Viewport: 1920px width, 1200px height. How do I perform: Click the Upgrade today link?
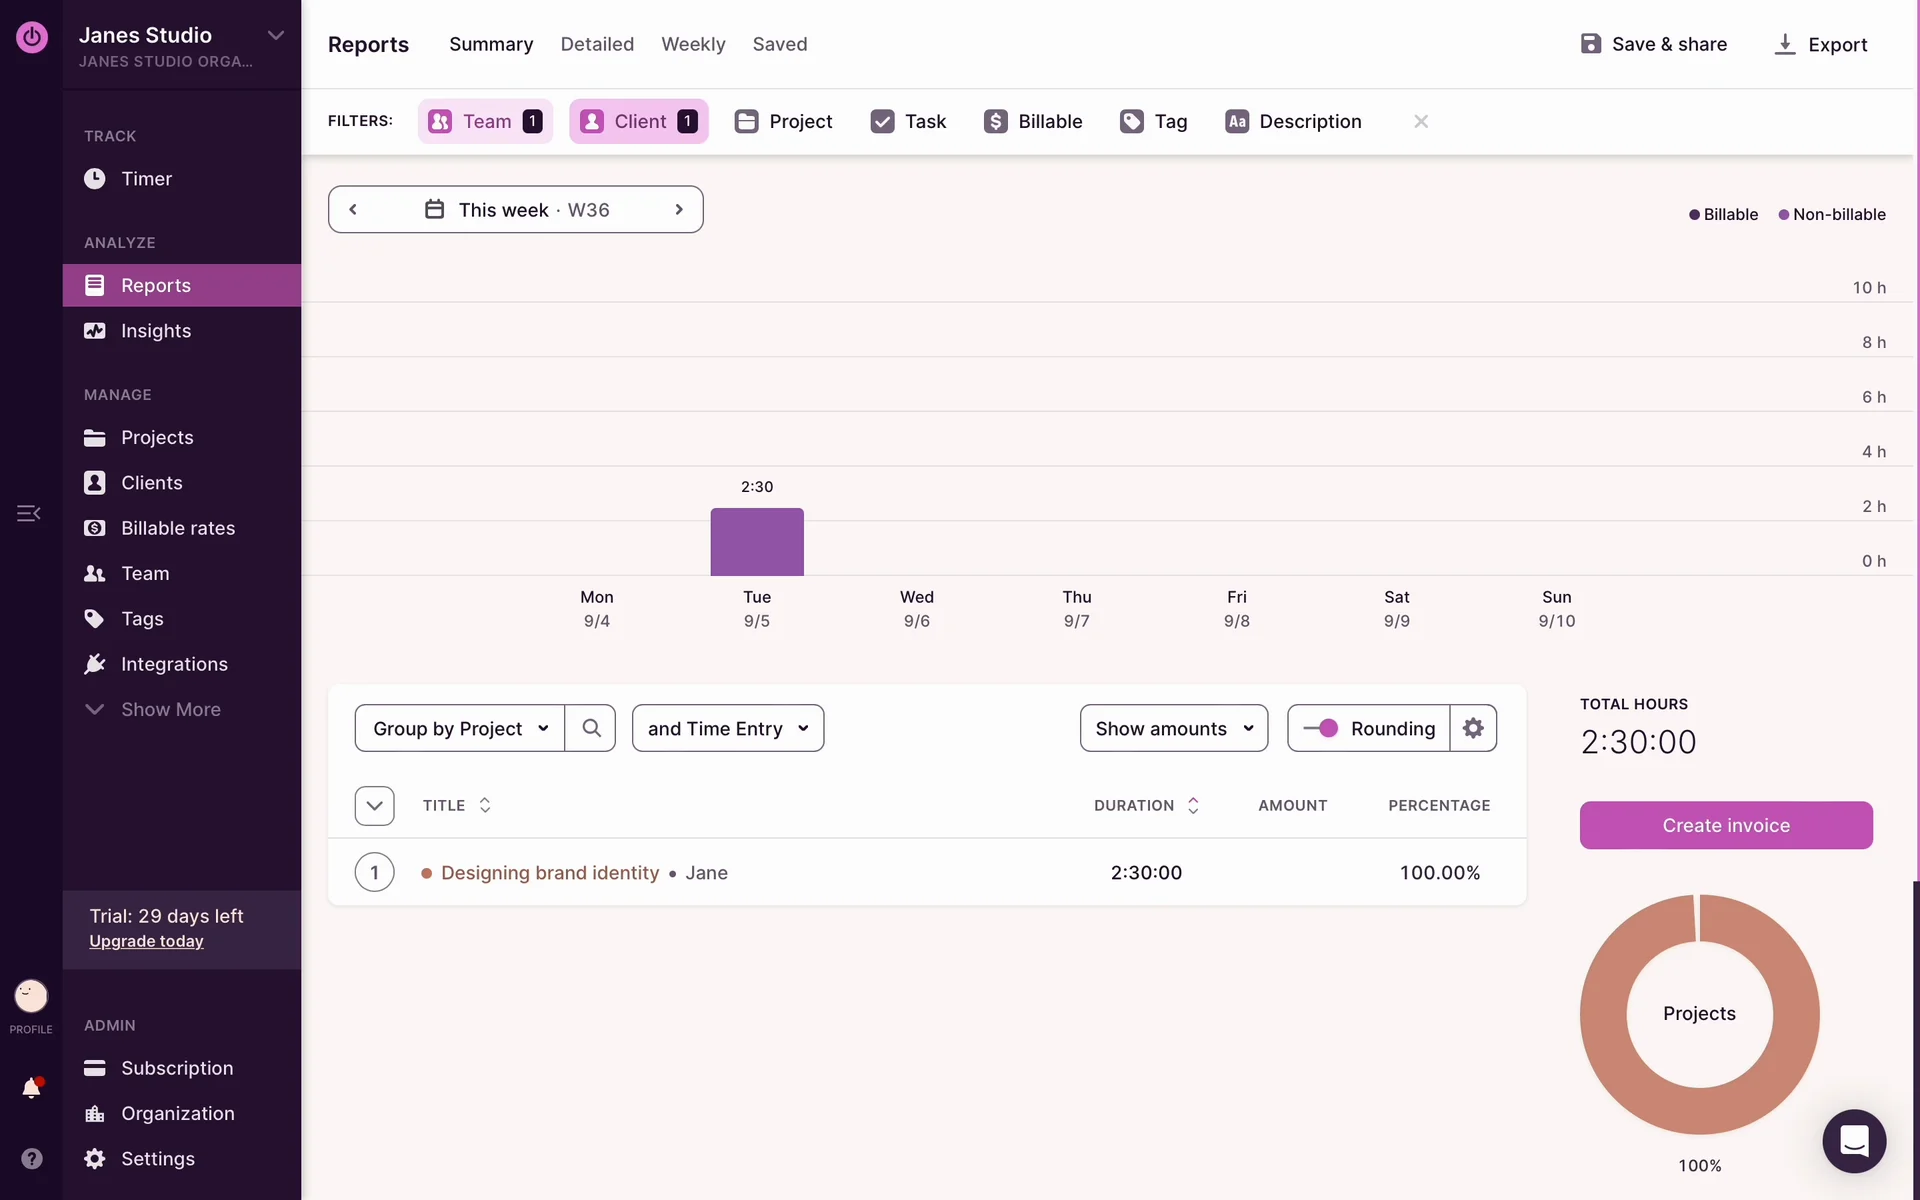pos(146,941)
